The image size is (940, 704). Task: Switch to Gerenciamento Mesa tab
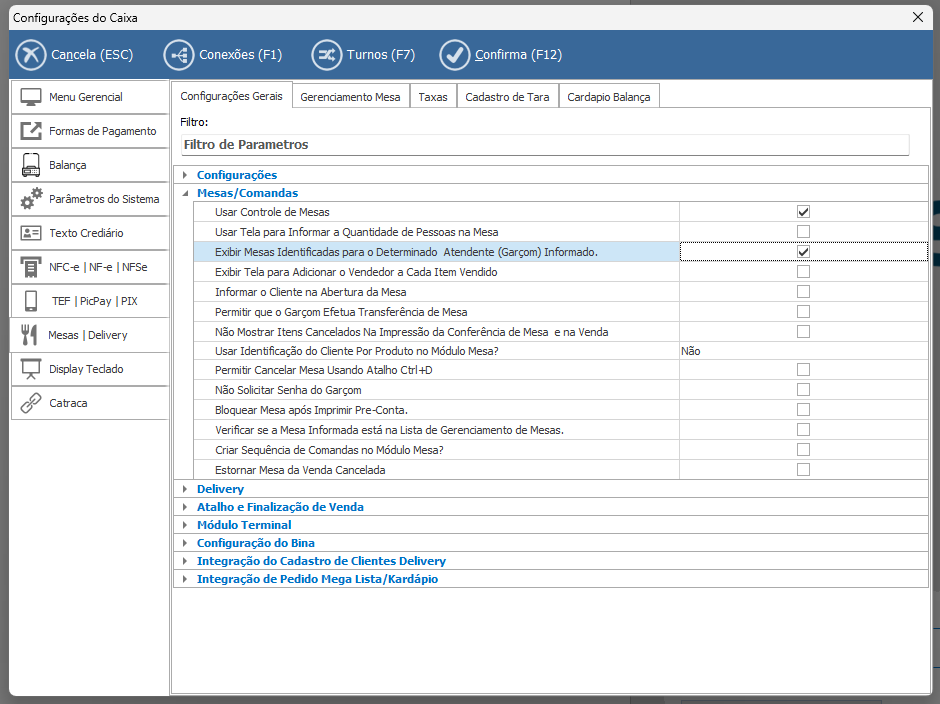tap(350, 97)
